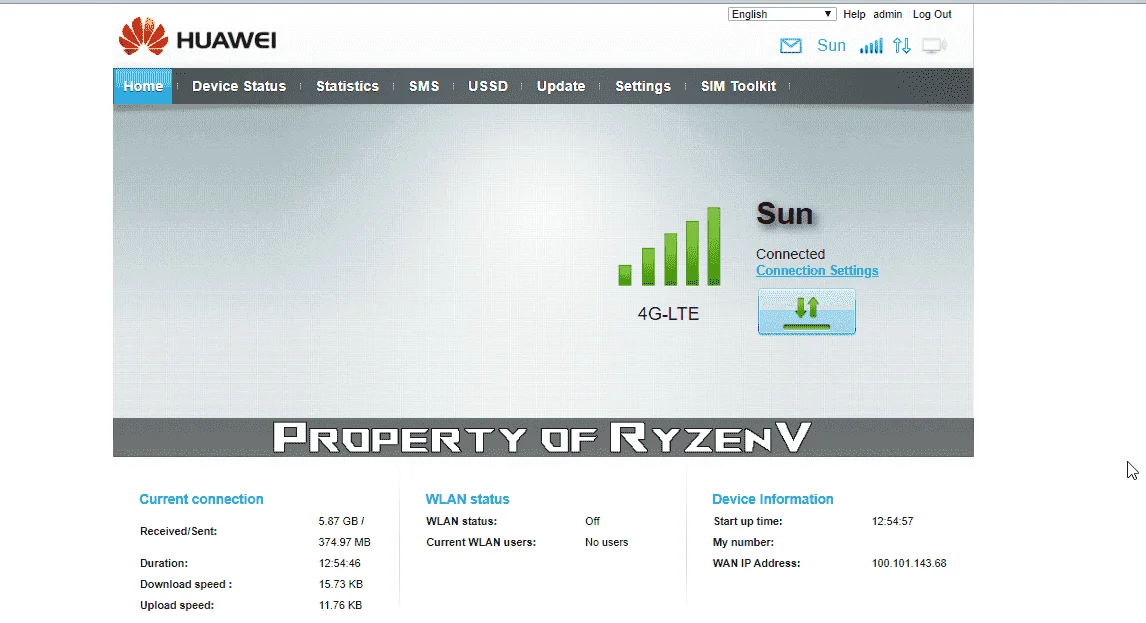This screenshot has width=1146, height=623.
Task: Click Log Out
Action: pyautogui.click(x=932, y=14)
